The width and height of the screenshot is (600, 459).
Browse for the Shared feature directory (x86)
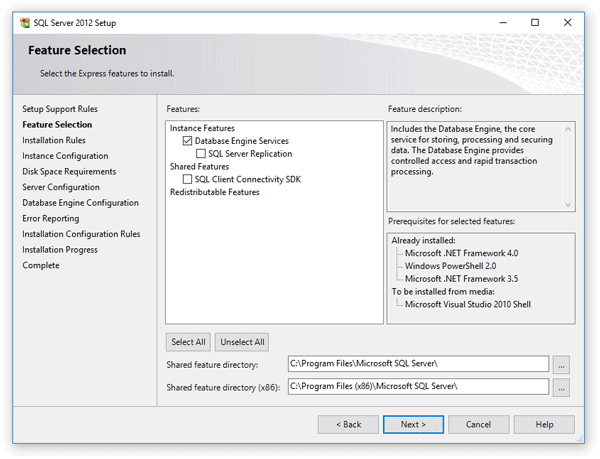click(x=561, y=387)
